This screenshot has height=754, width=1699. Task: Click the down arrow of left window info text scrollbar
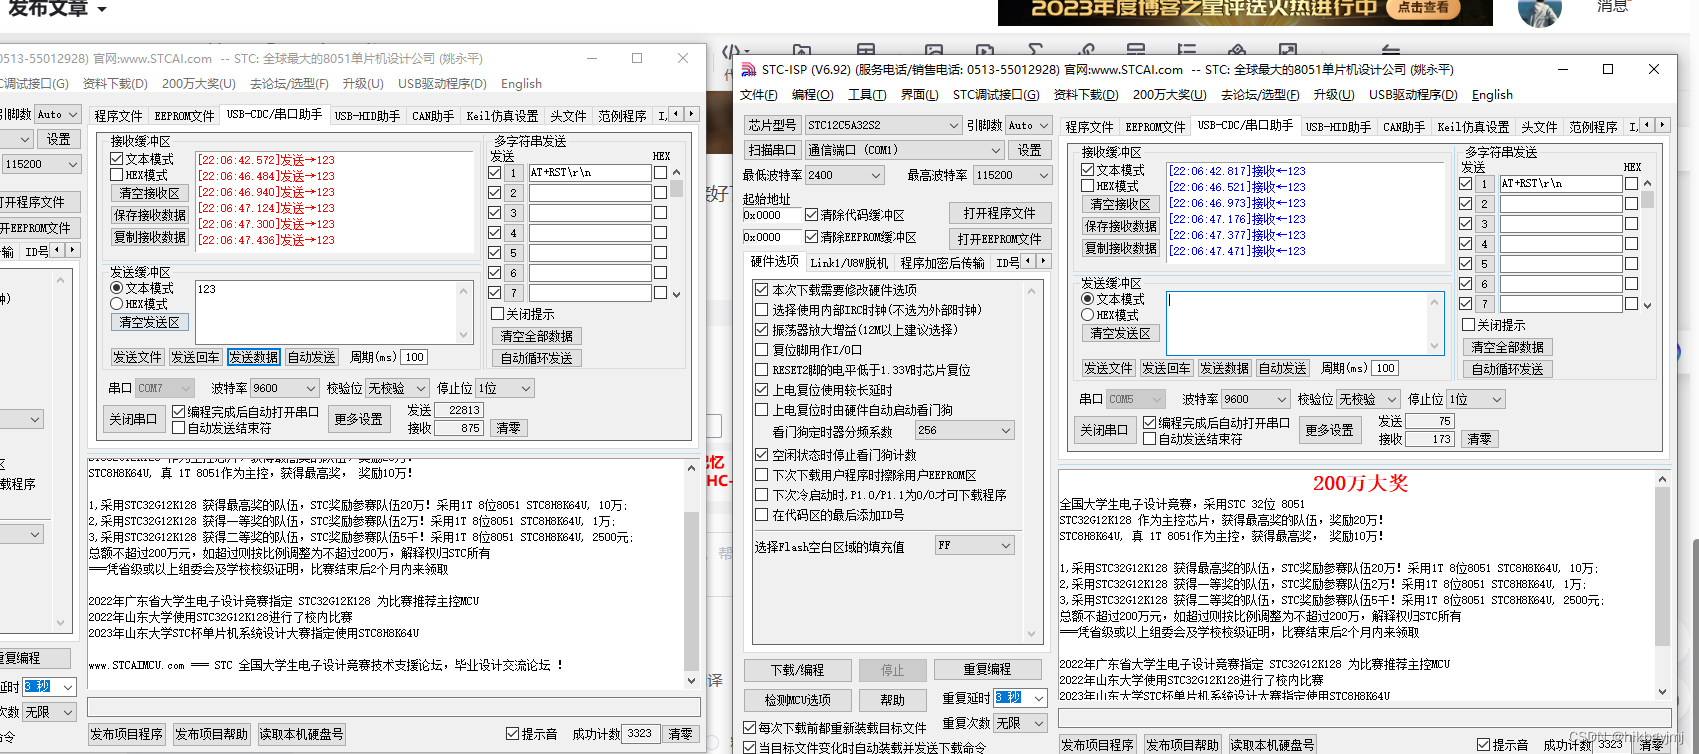691,680
